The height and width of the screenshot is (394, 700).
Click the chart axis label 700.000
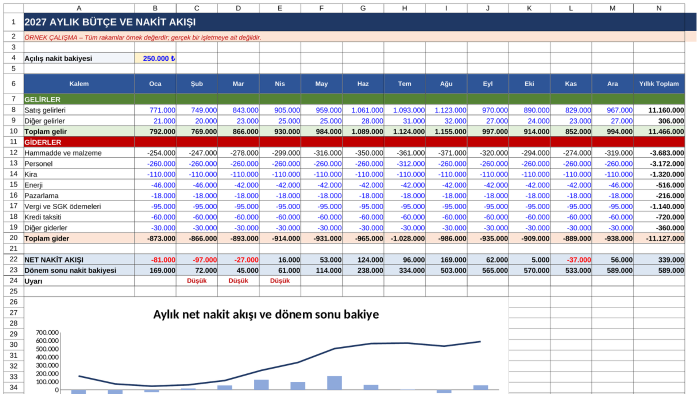tap(47, 332)
